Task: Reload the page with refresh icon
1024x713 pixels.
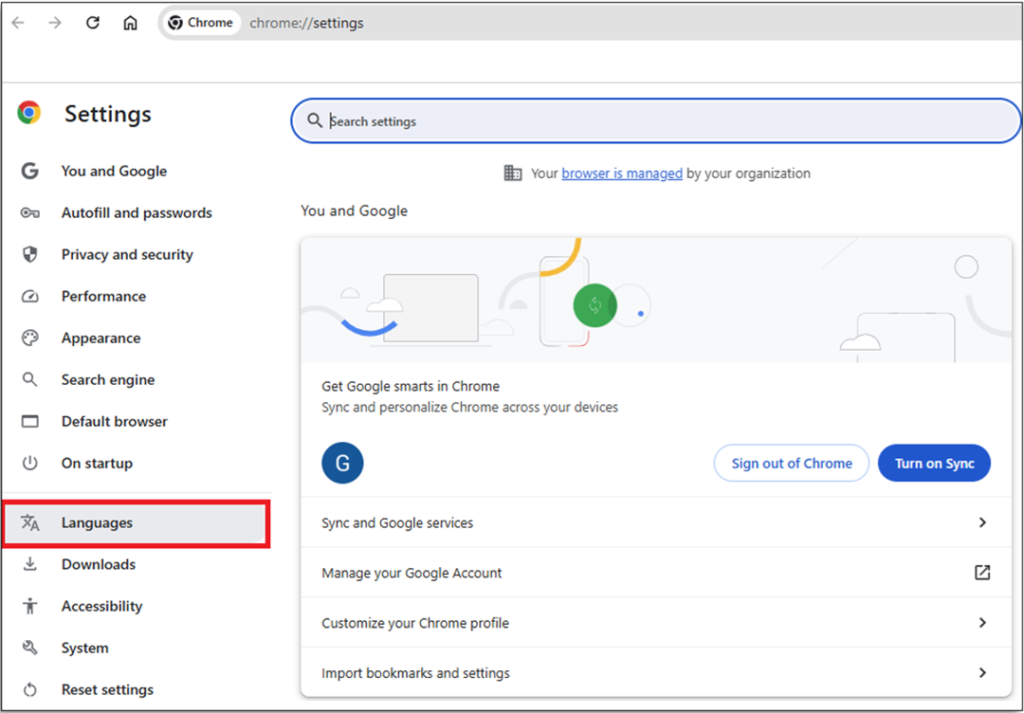Action: tap(93, 23)
